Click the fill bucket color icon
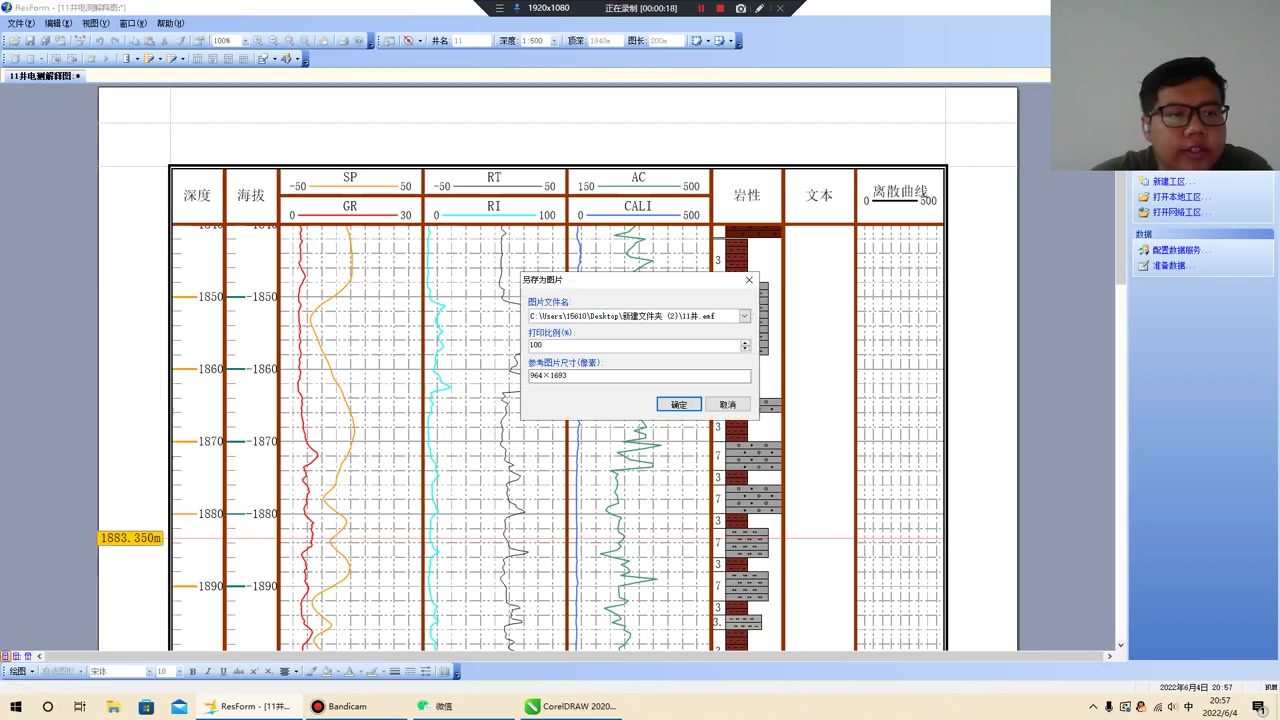Image resolution: width=1280 pixels, height=720 pixels. click(x=326, y=671)
